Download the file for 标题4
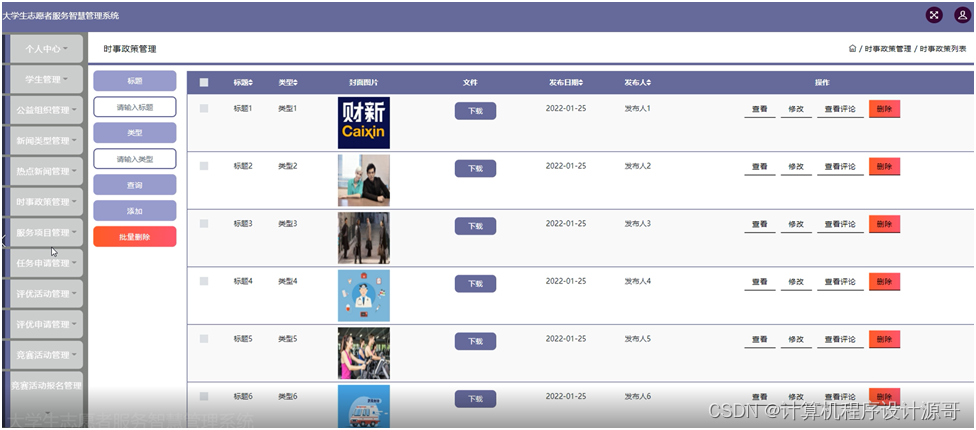 [x=476, y=284]
